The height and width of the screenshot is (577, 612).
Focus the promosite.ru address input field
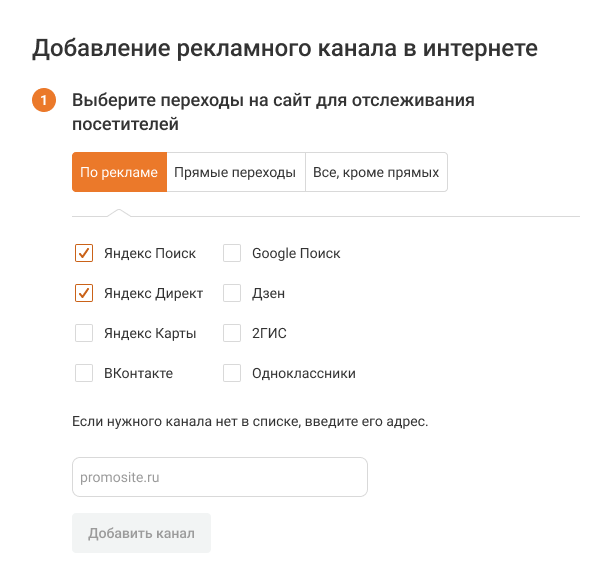click(220, 477)
